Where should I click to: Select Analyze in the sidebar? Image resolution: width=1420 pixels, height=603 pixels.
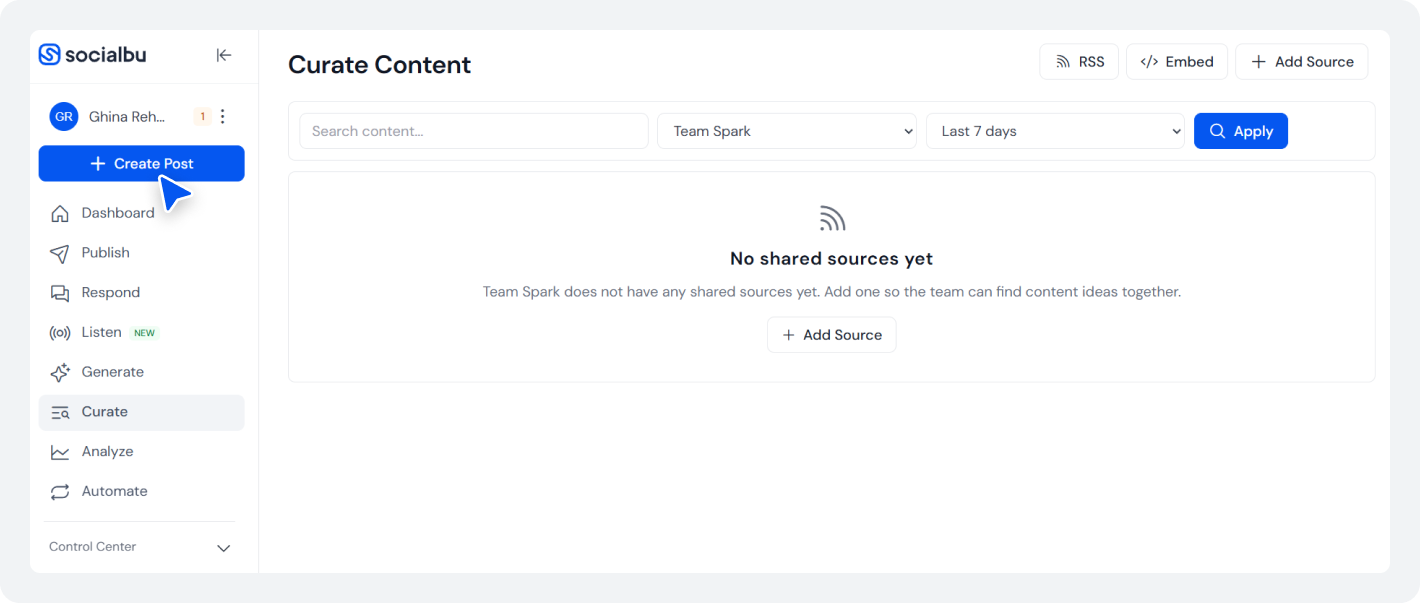click(x=141, y=452)
